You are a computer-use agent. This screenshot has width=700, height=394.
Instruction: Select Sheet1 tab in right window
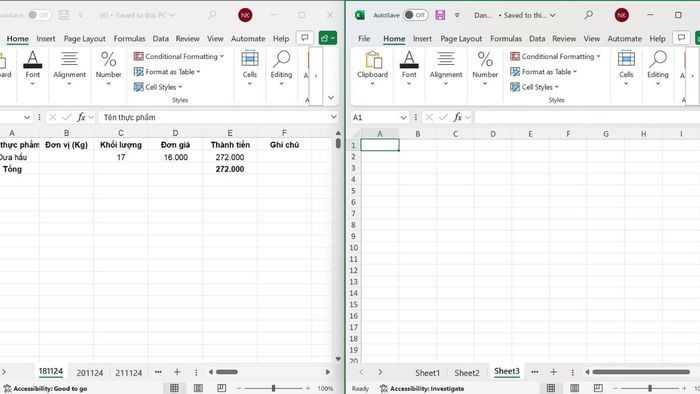pyautogui.click(x=427, y=373)
